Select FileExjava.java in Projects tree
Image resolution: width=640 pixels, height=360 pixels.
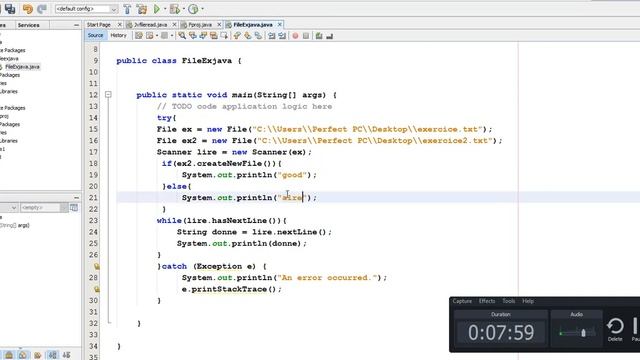(22, 67)
